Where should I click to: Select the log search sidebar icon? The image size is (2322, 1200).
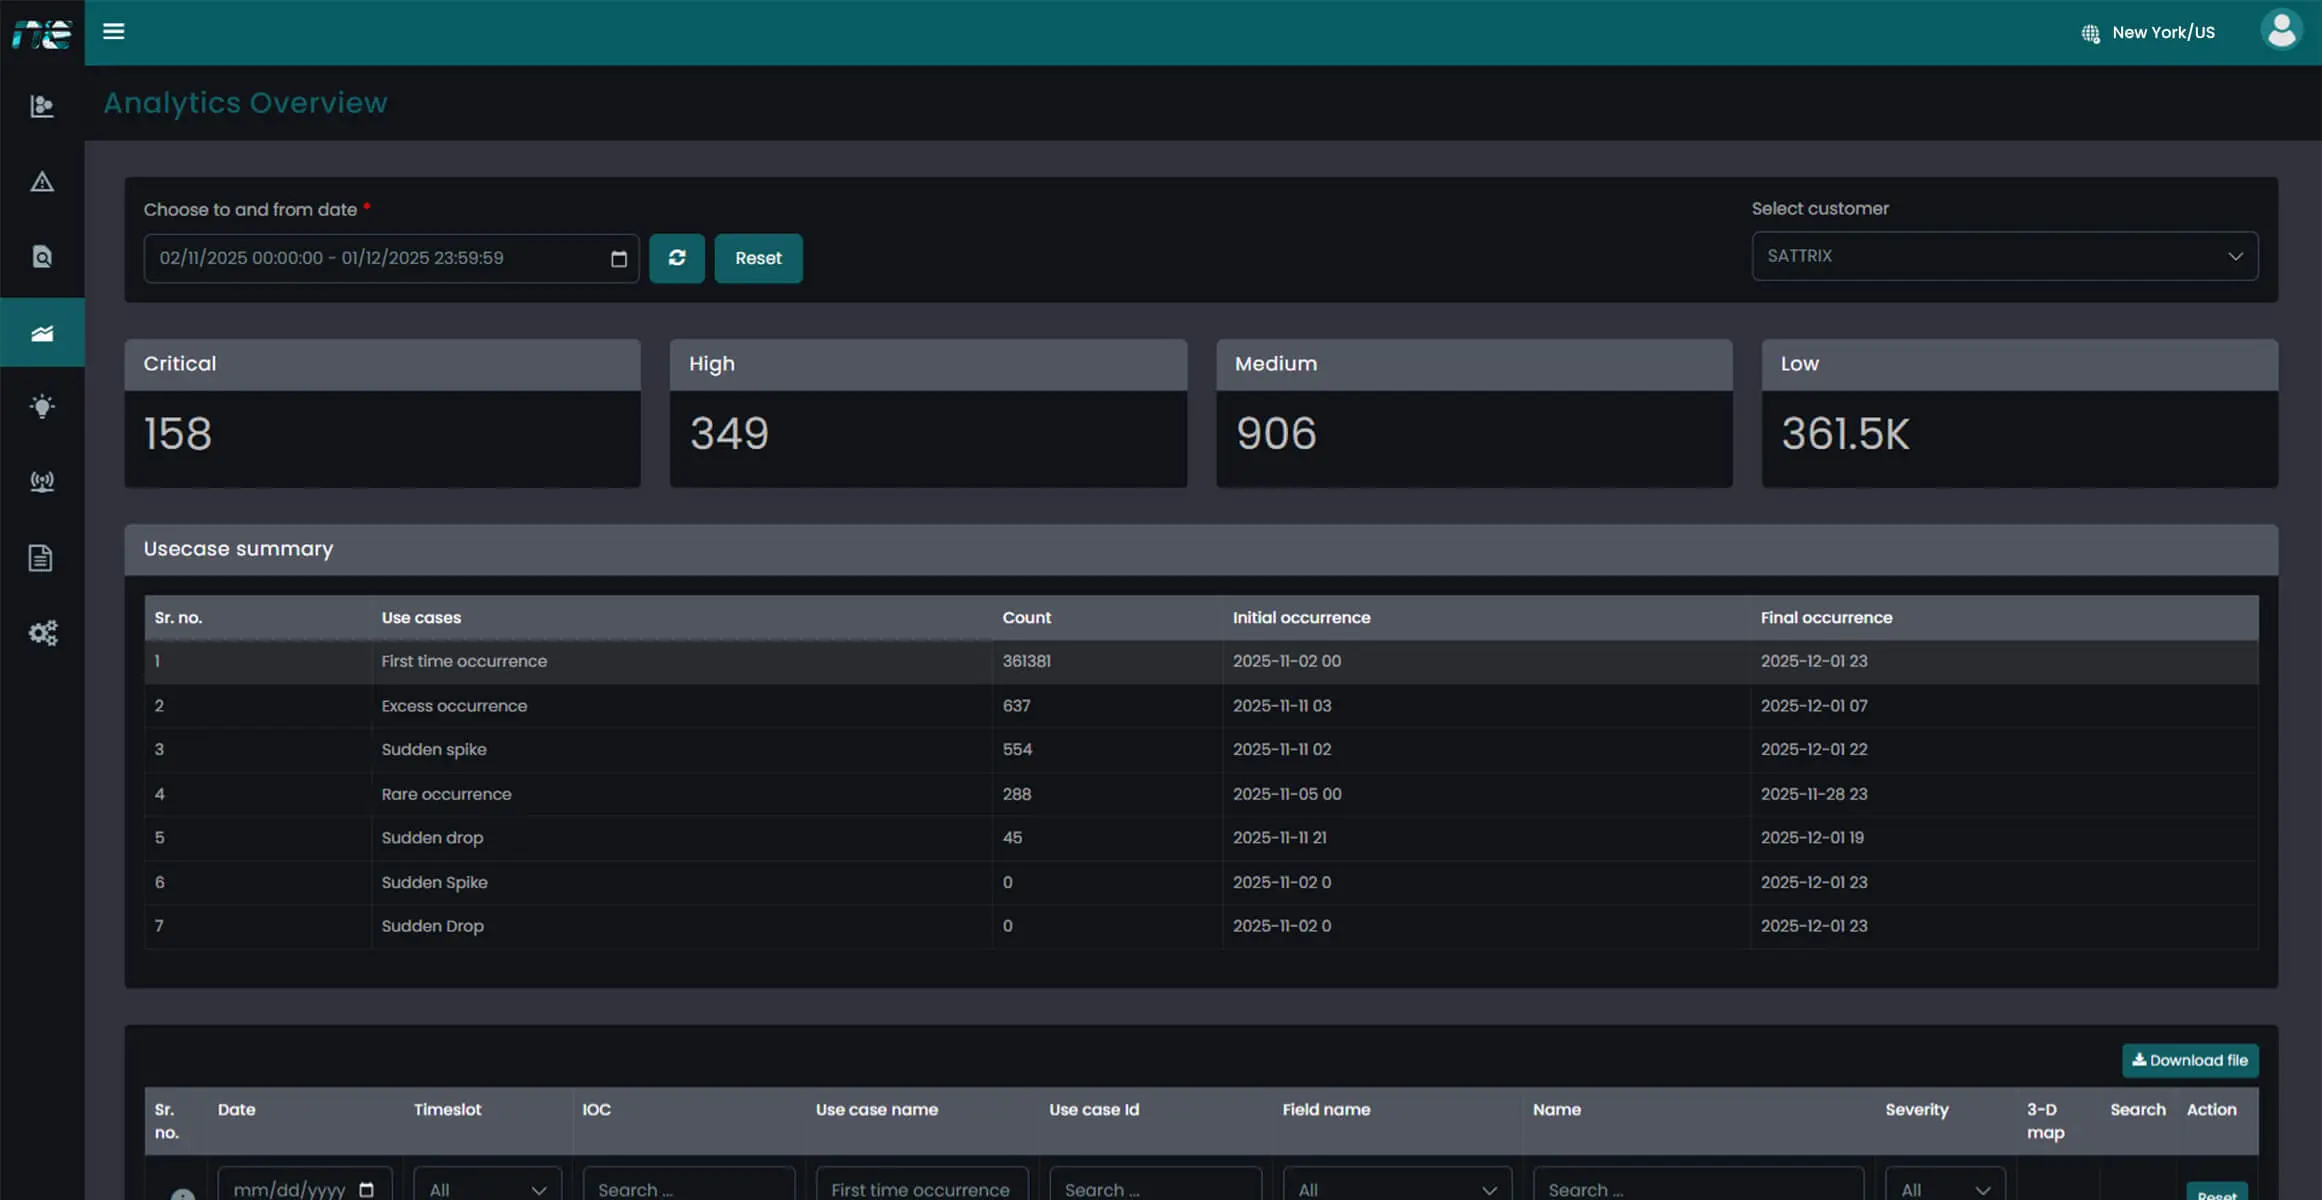point(42,256)
